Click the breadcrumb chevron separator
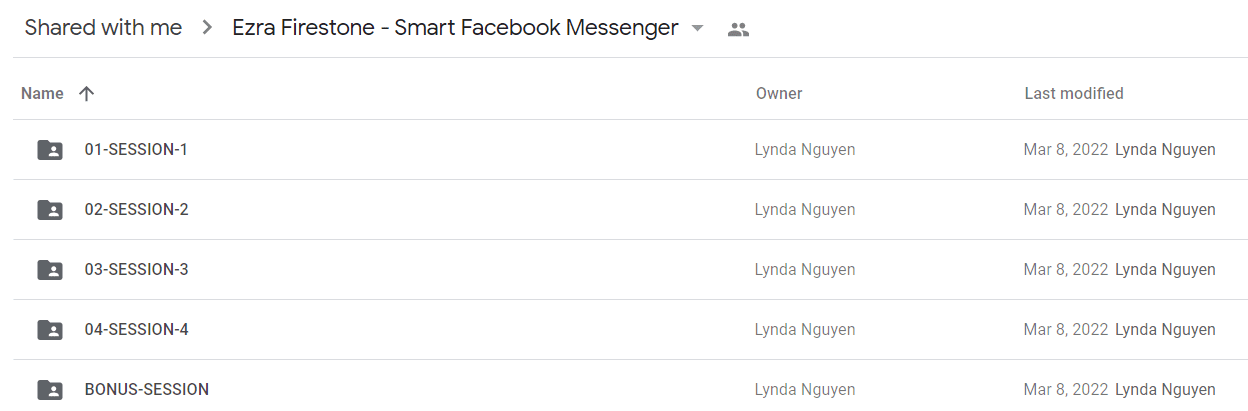1248x411 pixels. 207,28
